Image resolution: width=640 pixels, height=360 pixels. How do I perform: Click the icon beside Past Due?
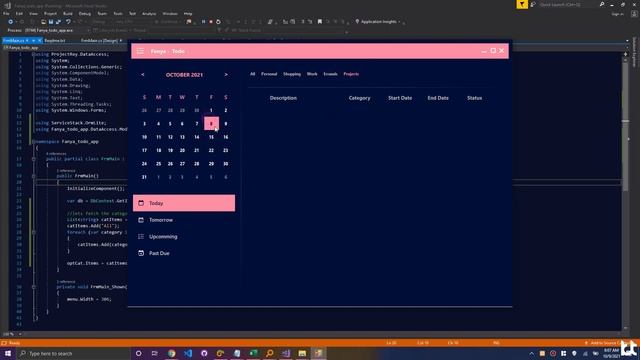pyautogui.click(x=141, y=253)
